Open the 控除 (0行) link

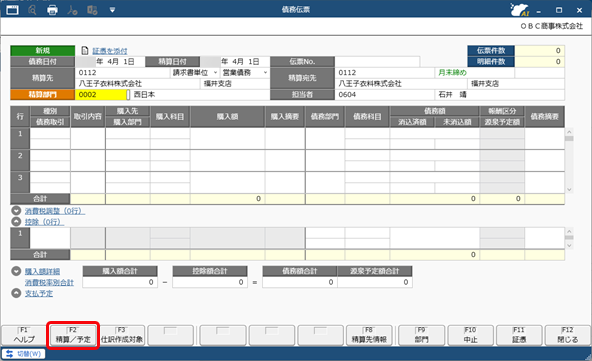pyautogui.click(x=44, y=222)
